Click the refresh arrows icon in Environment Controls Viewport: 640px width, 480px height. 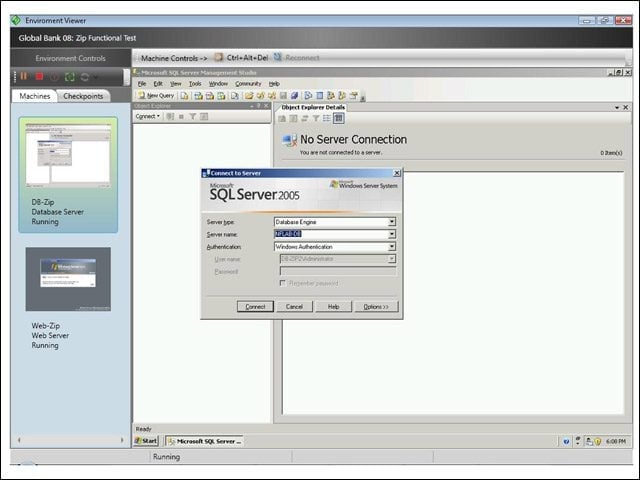click(x=85, y=77)
